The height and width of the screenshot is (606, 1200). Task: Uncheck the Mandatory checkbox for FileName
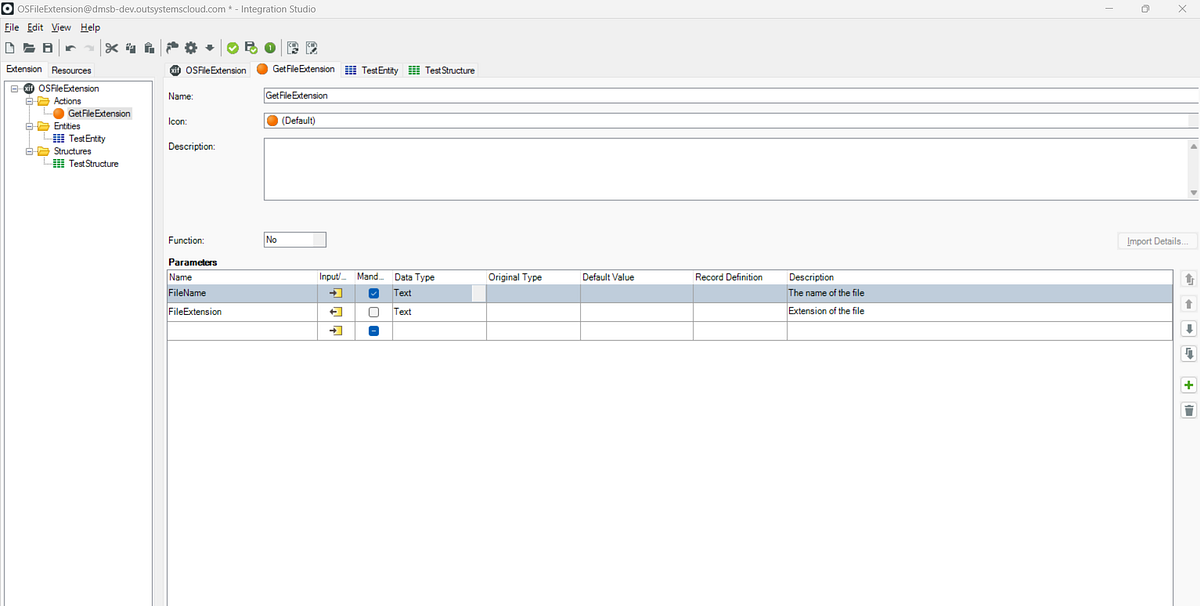[x=371, y=292]
